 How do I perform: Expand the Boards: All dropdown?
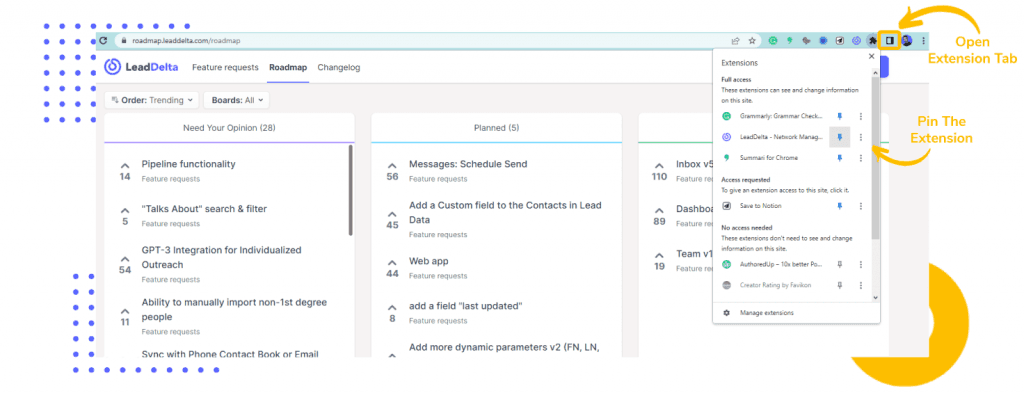click(x=236, y=101)
